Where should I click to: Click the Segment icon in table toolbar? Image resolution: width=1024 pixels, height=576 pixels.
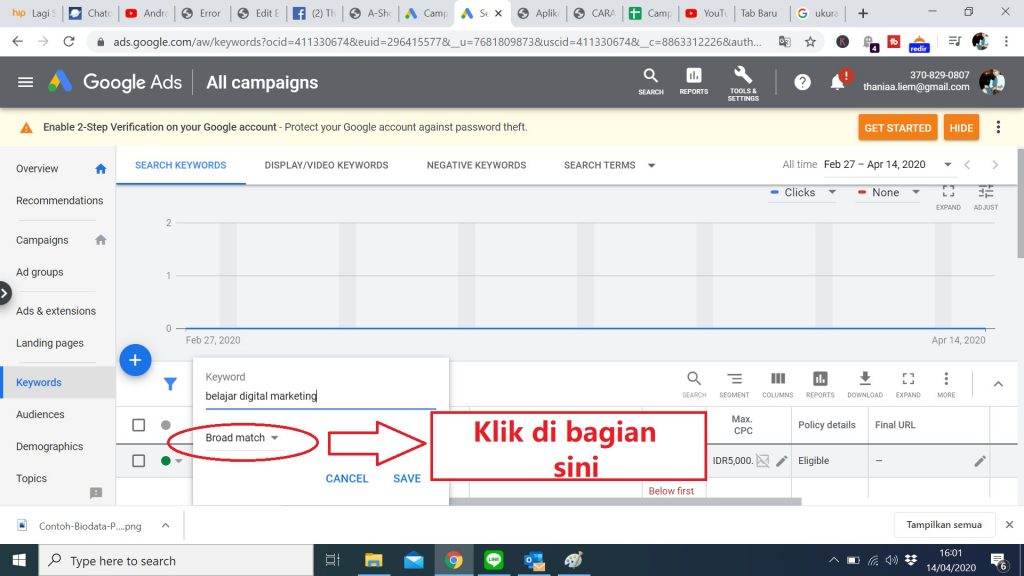(734, 383)
